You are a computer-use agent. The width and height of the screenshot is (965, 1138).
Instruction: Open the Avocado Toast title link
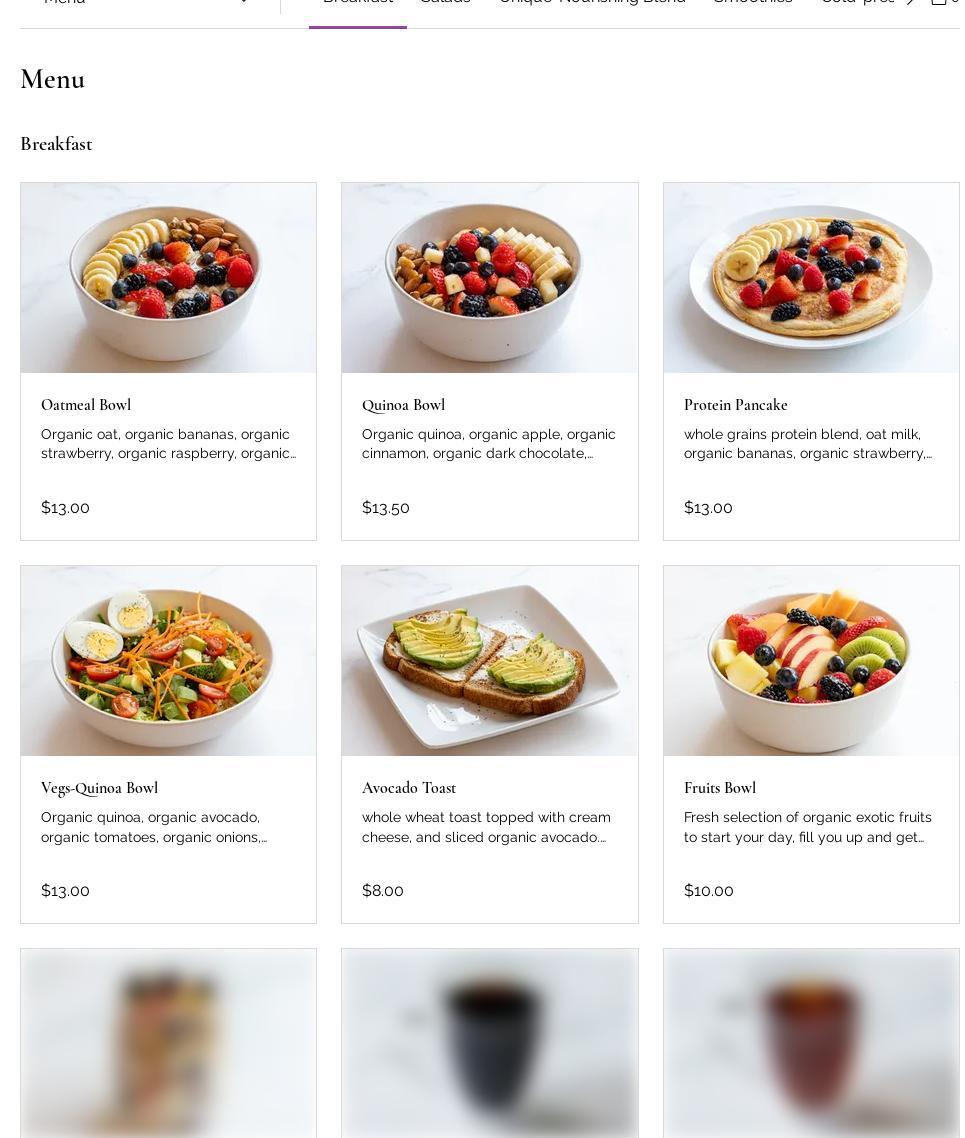(408, 788)
